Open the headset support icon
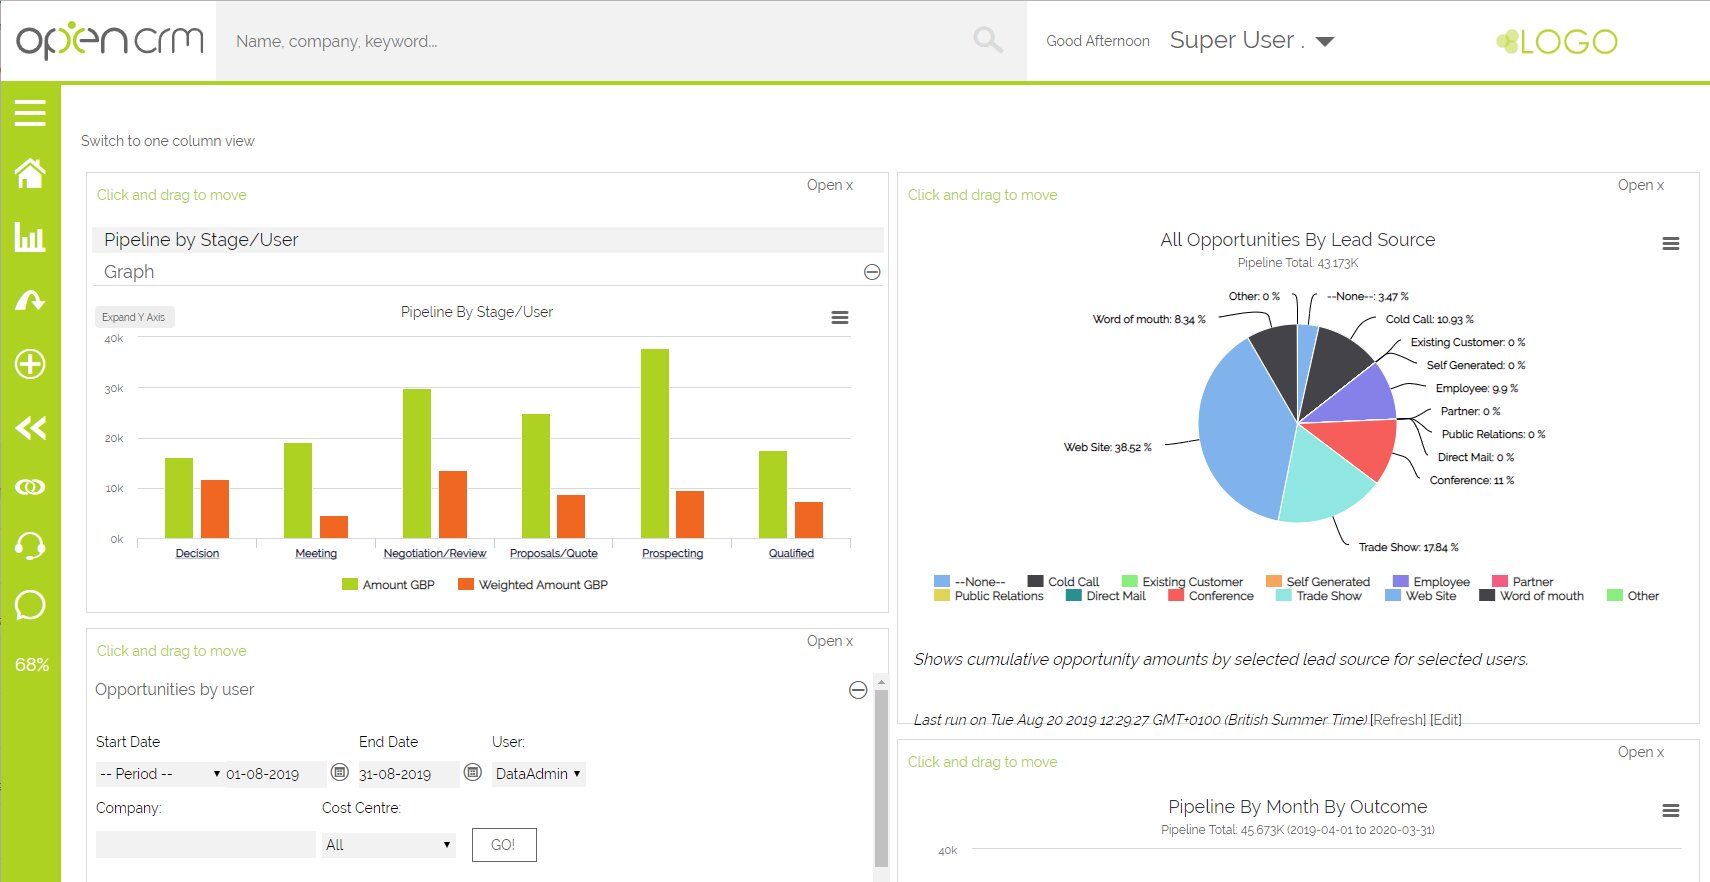 click(x=30, y=546)
